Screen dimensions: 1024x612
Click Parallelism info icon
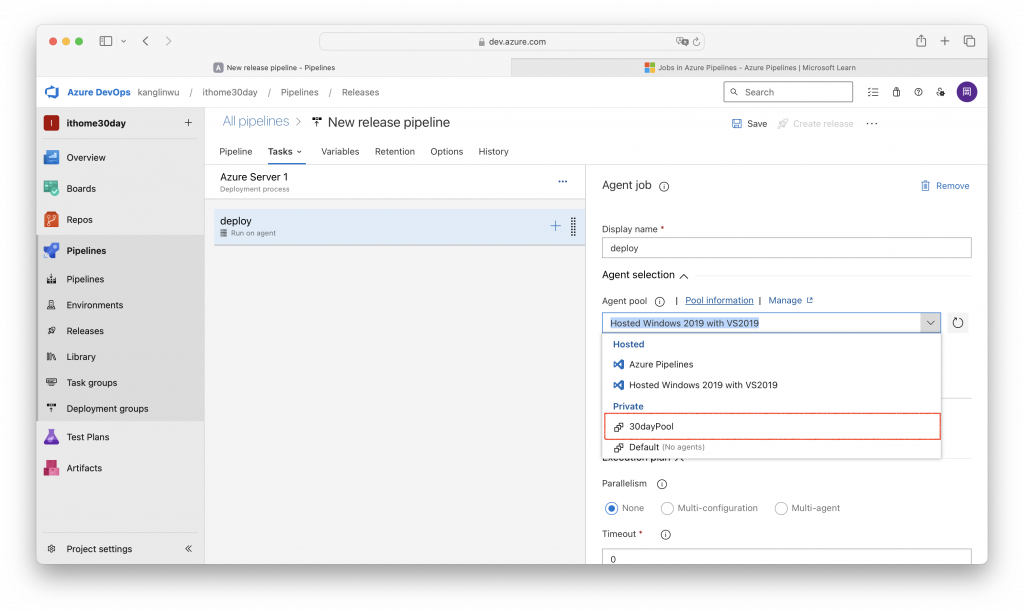(x=662, y=485)
